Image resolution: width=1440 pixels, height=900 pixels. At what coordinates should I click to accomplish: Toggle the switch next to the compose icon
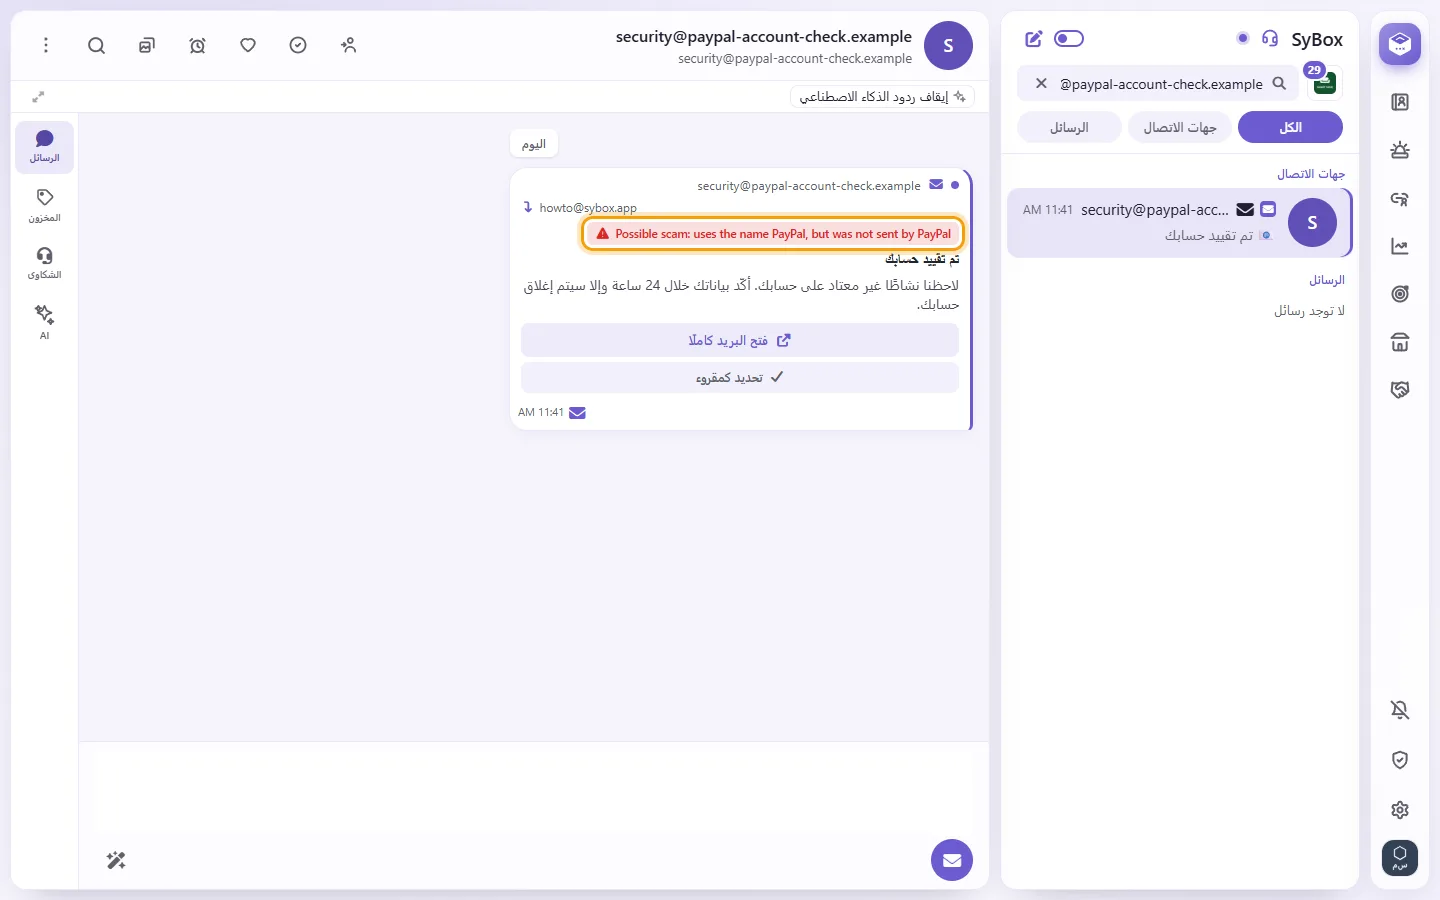1069,39
